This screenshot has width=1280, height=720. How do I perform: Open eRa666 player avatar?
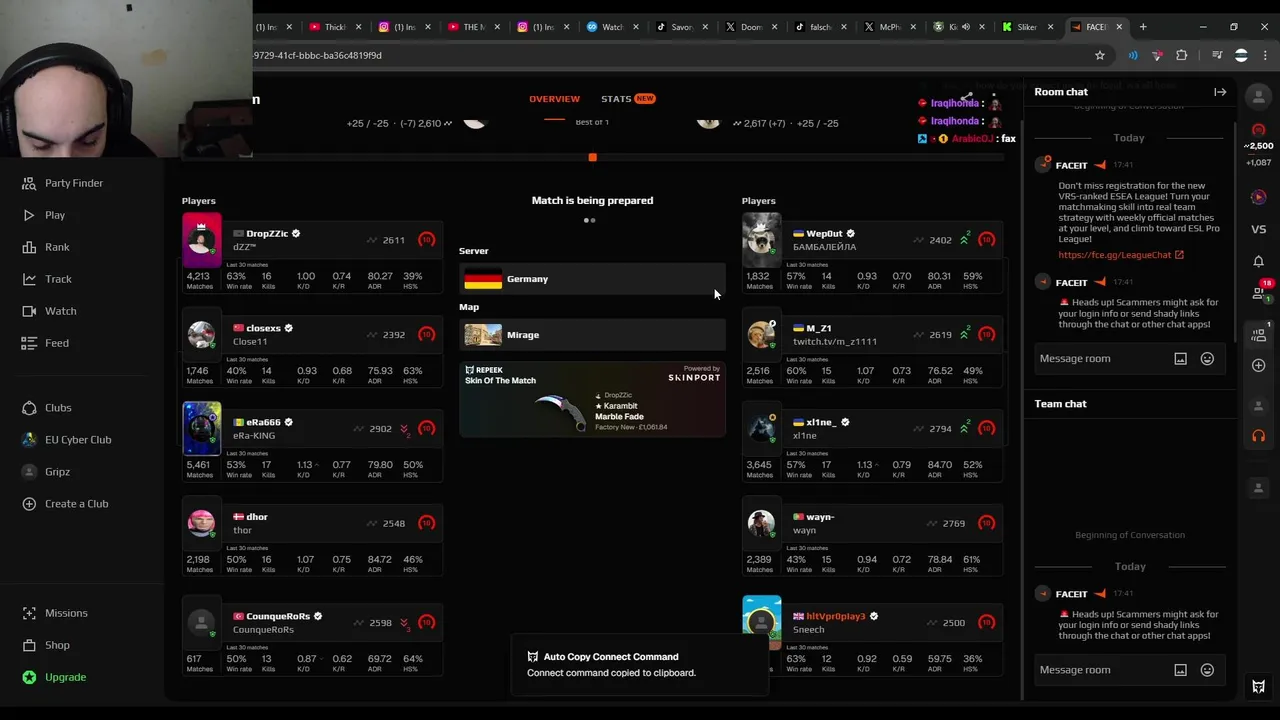click(201, 428)
